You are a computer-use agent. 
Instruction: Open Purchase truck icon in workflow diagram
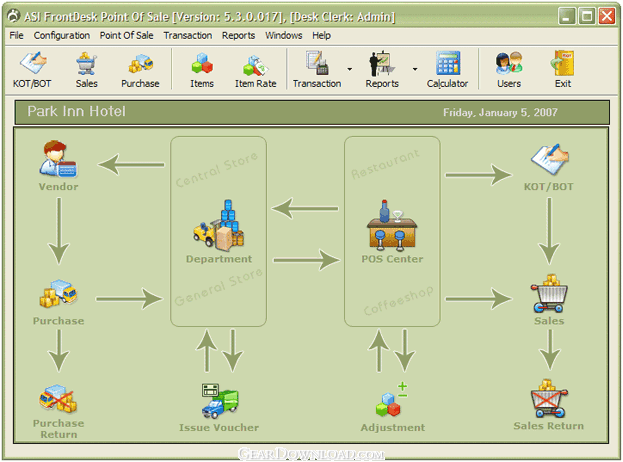tap(58, 293)
